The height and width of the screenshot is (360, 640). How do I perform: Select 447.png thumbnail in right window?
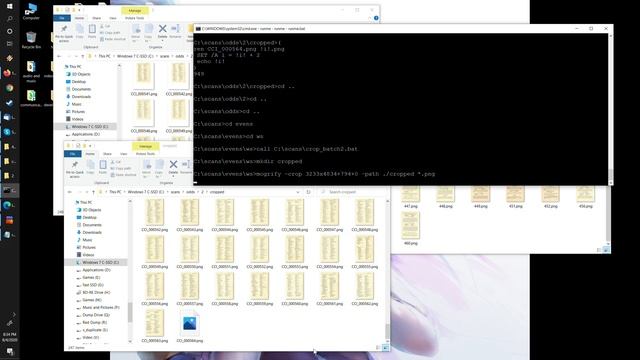(410, 198)
